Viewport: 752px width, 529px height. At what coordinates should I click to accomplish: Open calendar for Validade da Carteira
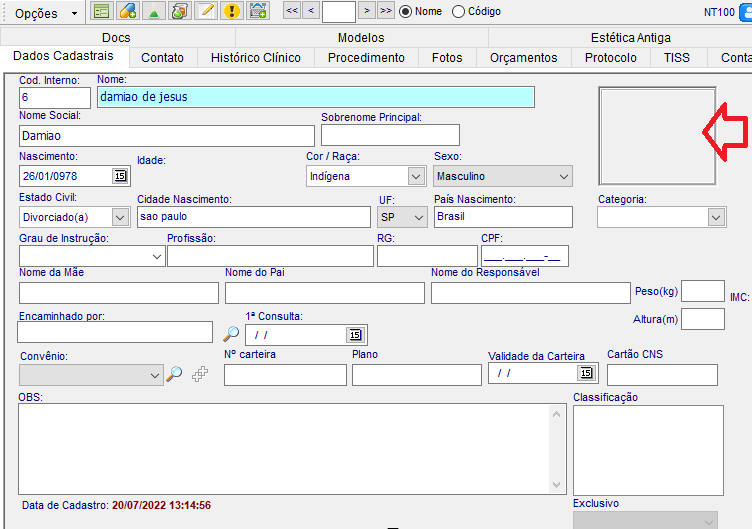point(586,374)
